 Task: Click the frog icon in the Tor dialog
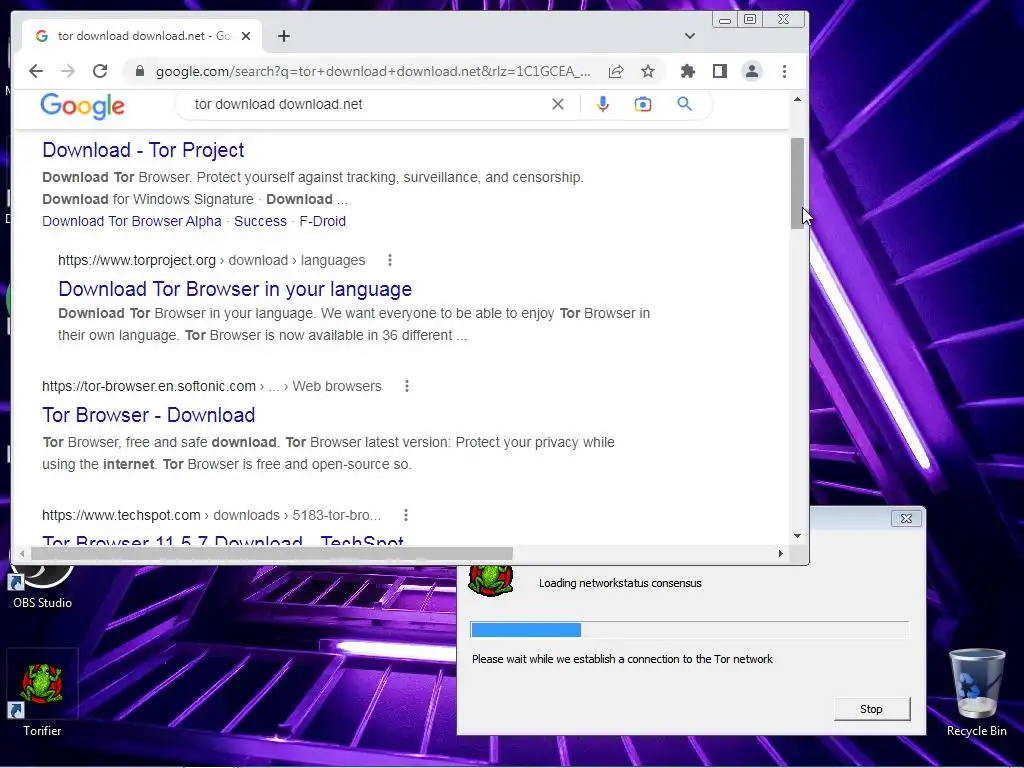(490, 580)
